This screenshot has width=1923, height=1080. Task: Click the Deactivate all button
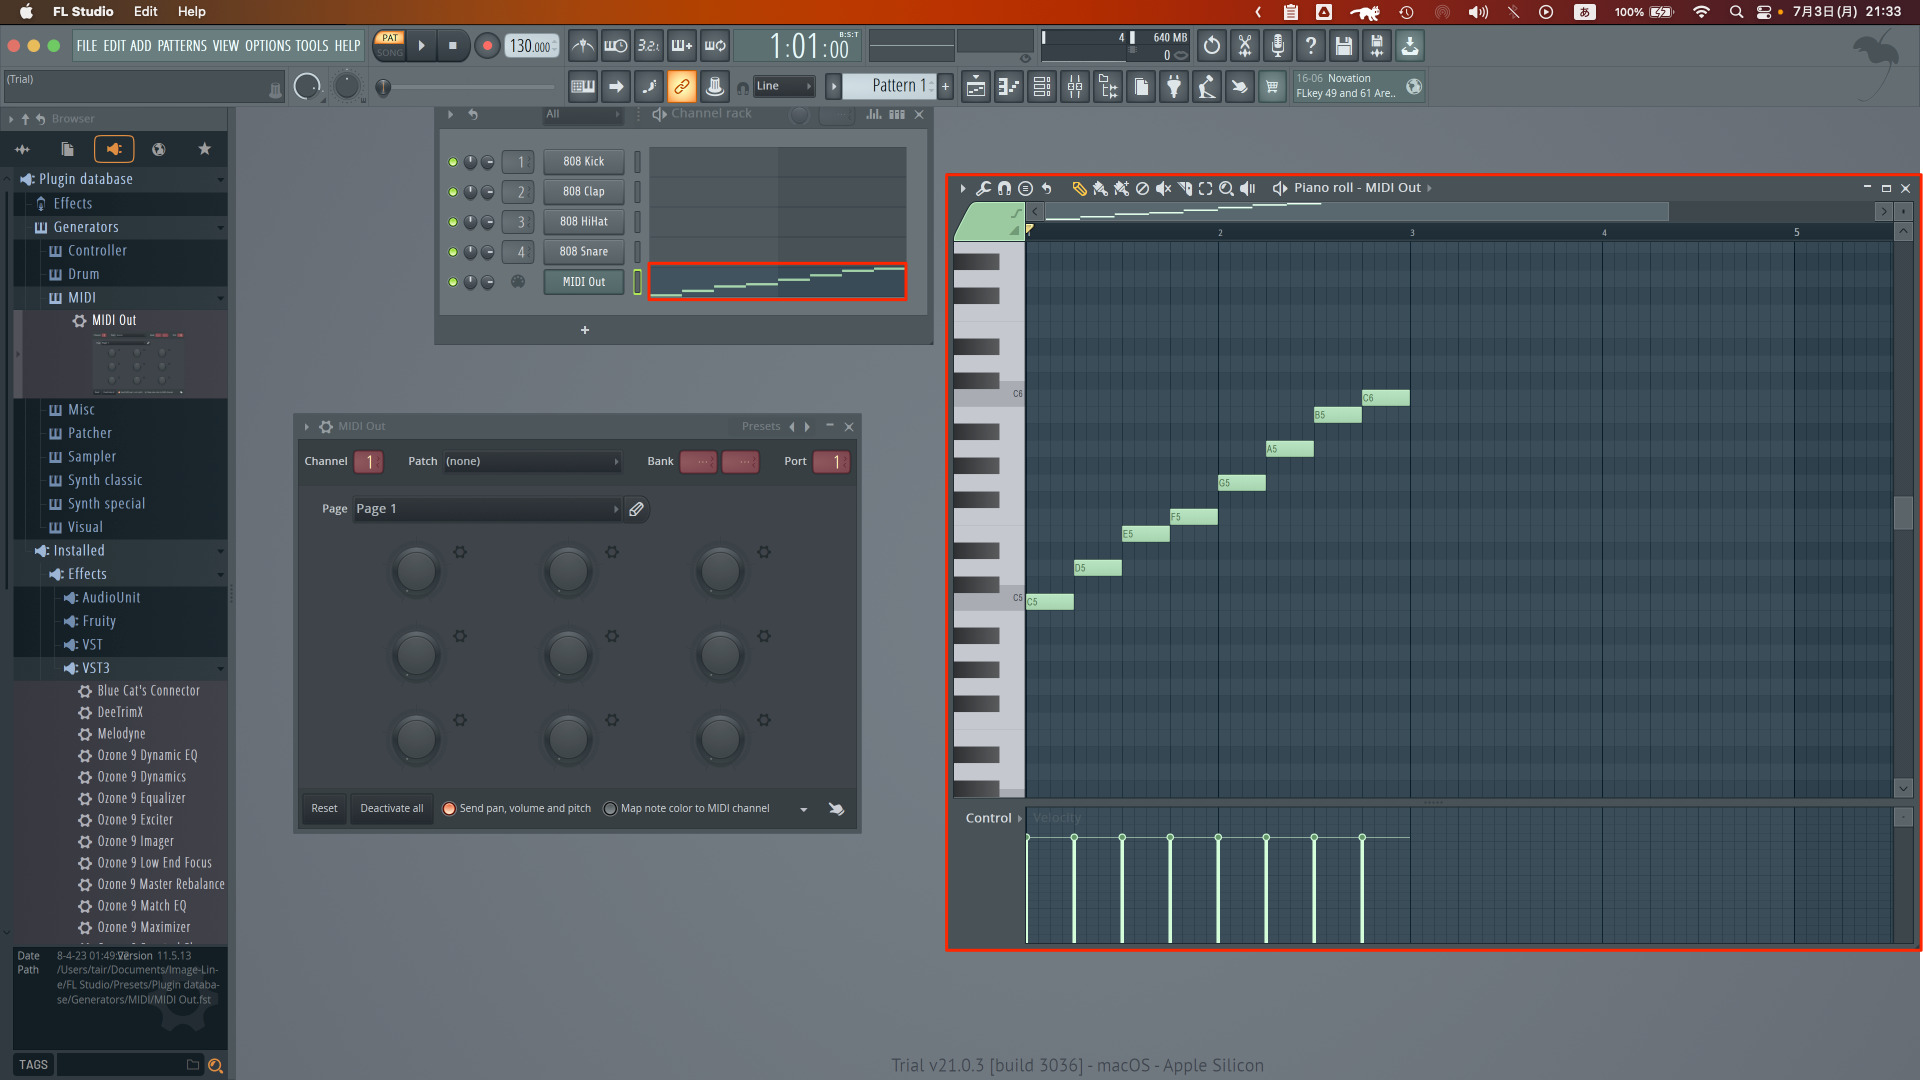coord(392,809)
